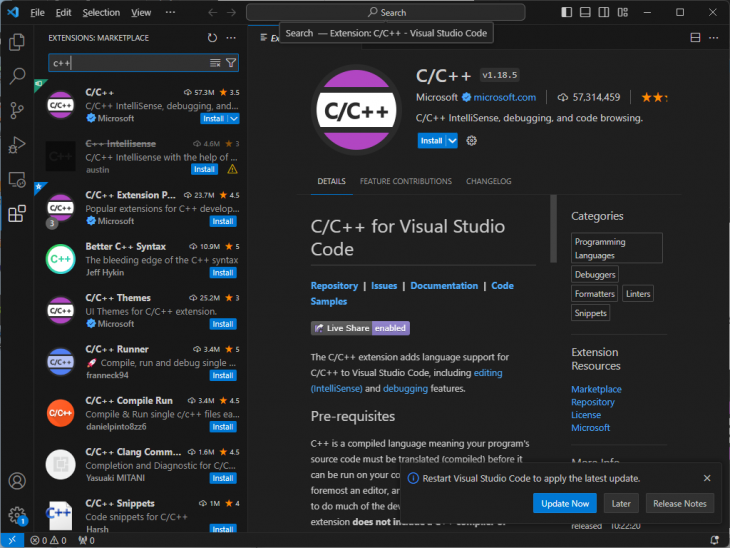This screenshot has height=548, width=730.
Task: Open the Documentation link
Action: 444,285
